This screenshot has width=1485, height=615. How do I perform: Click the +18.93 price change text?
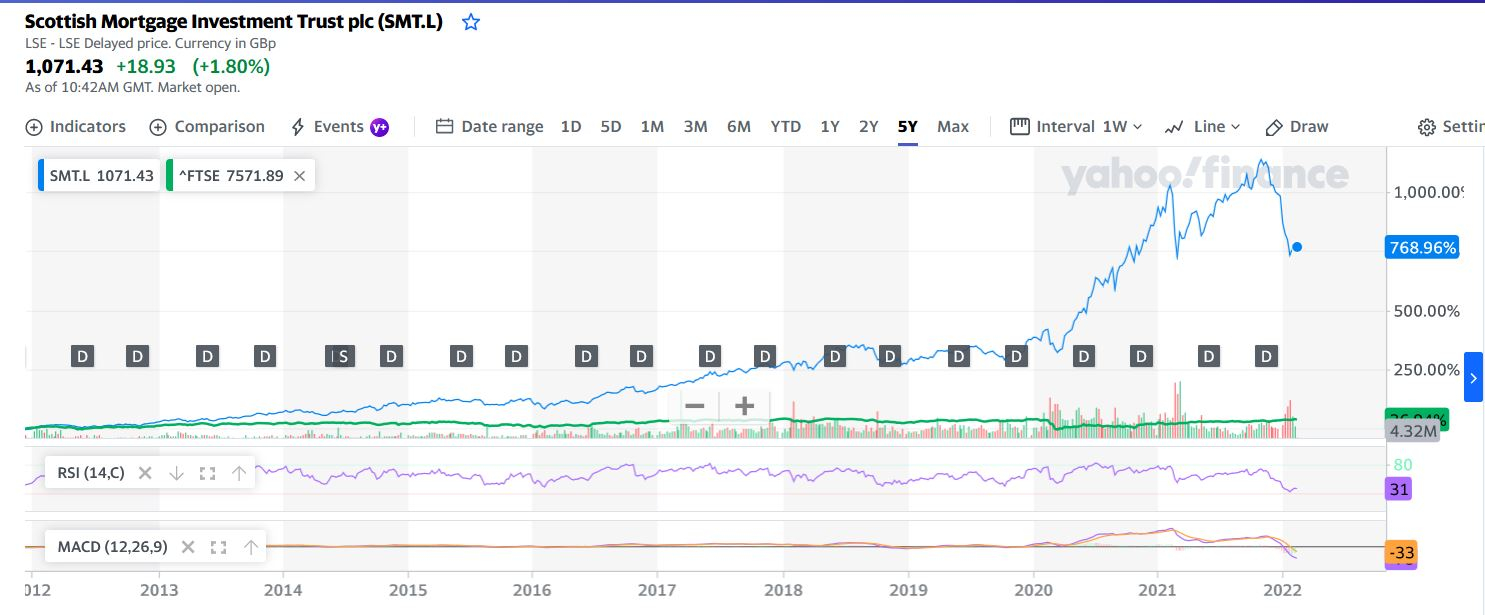(x=145, y=66)
